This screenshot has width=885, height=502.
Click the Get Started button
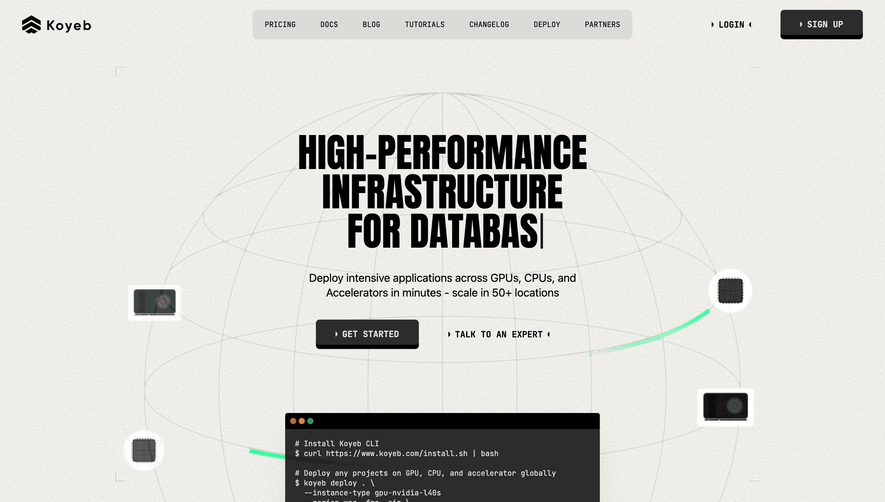[367, 334]
